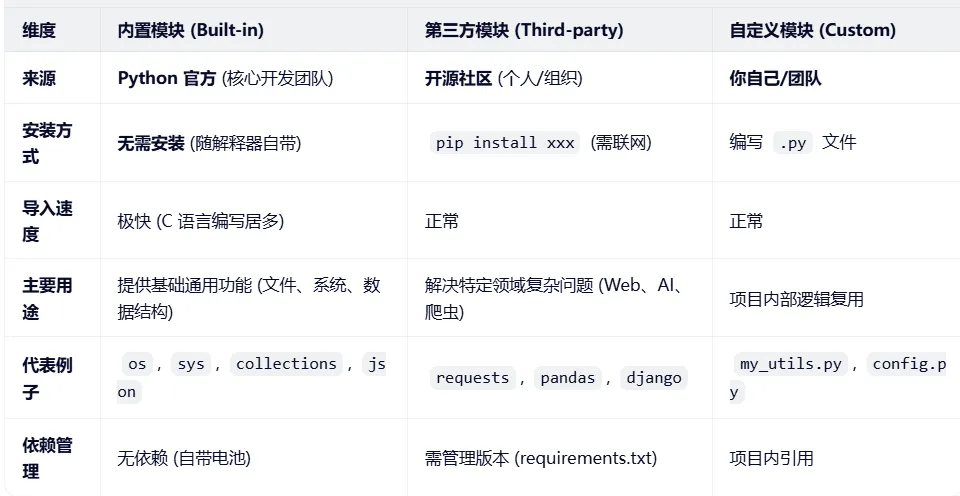Click the my_utils.py code tag
960x496 pixels.
tap(790, 364)
